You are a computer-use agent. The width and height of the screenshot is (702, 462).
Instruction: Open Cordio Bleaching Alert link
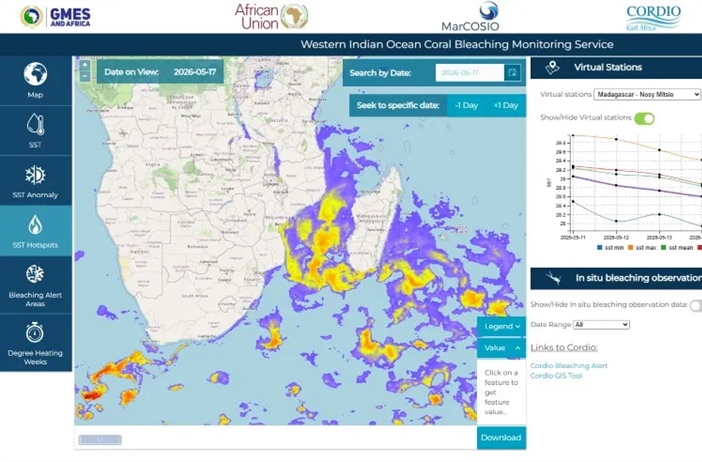click(x=569, y=366)
